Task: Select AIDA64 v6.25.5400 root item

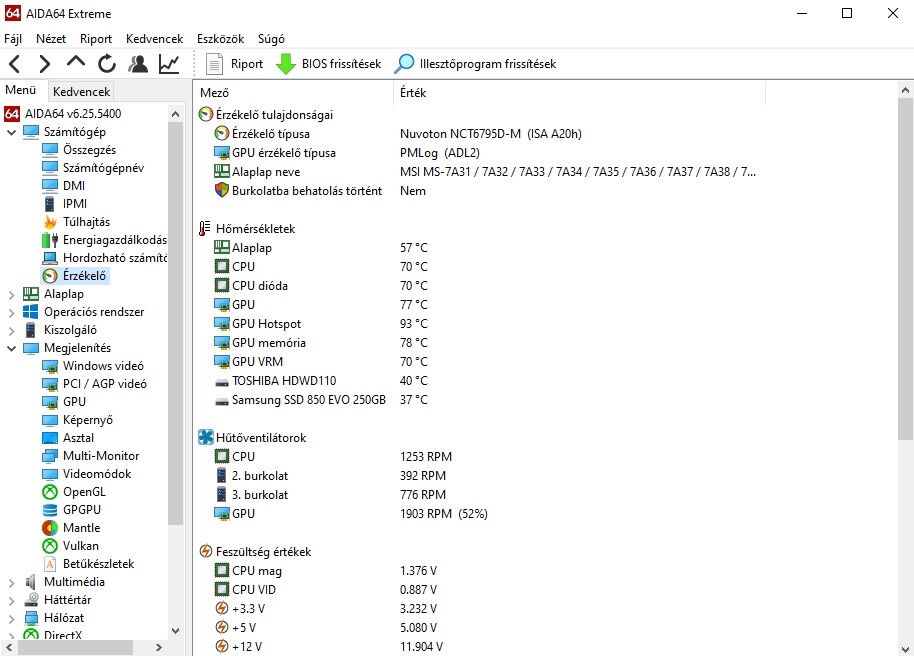Action: coord(63,113)
